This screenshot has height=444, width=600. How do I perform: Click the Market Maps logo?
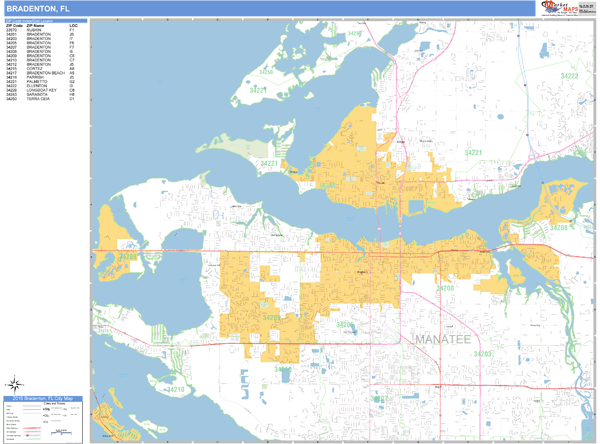click(x=559, y=8)
